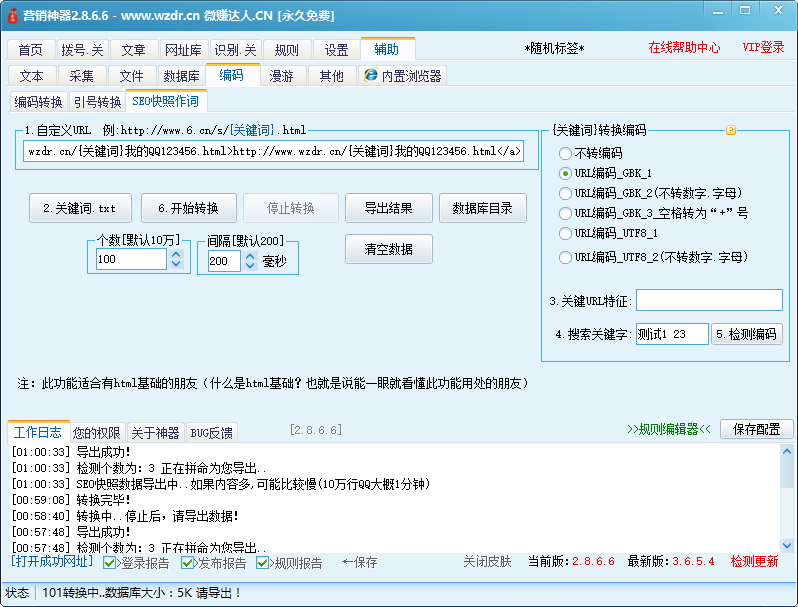Click the 关键URL特征 input field

(x=709, y=301)
